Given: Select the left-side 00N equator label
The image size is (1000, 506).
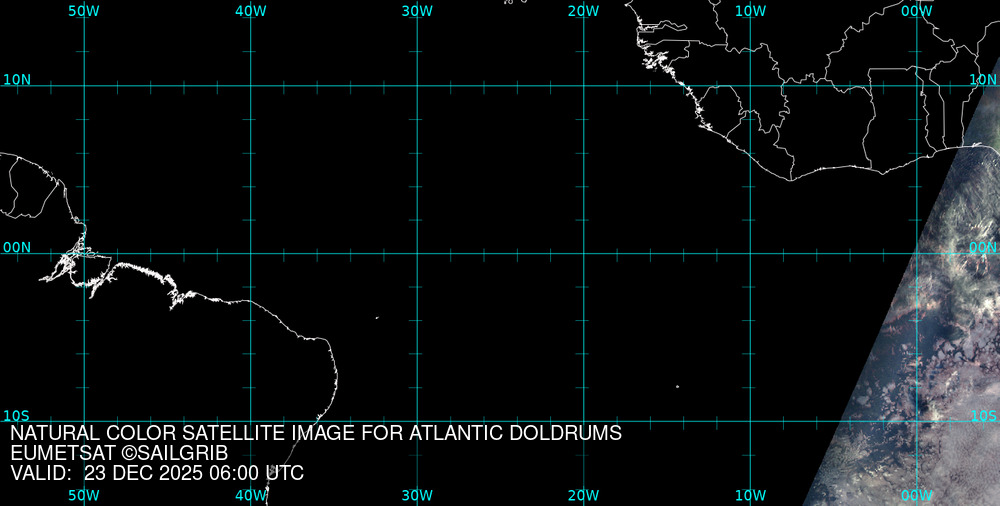Looking at the screenshot, I should [x=16, y=247].
